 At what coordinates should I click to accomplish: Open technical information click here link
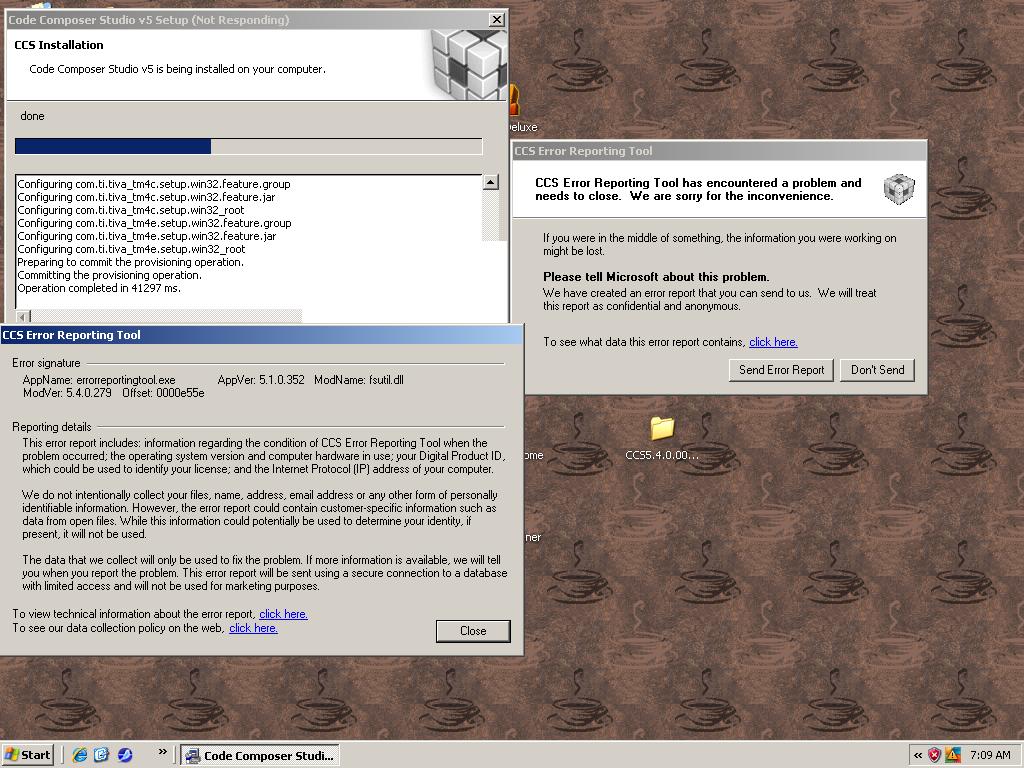tap(283, 614)
